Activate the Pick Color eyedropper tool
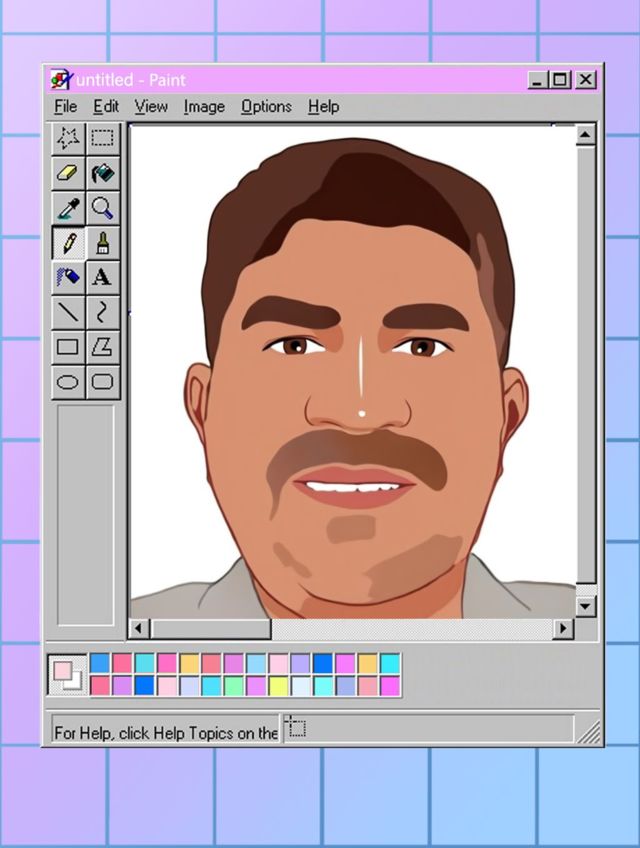640x848 pixels. click(68, 208)
